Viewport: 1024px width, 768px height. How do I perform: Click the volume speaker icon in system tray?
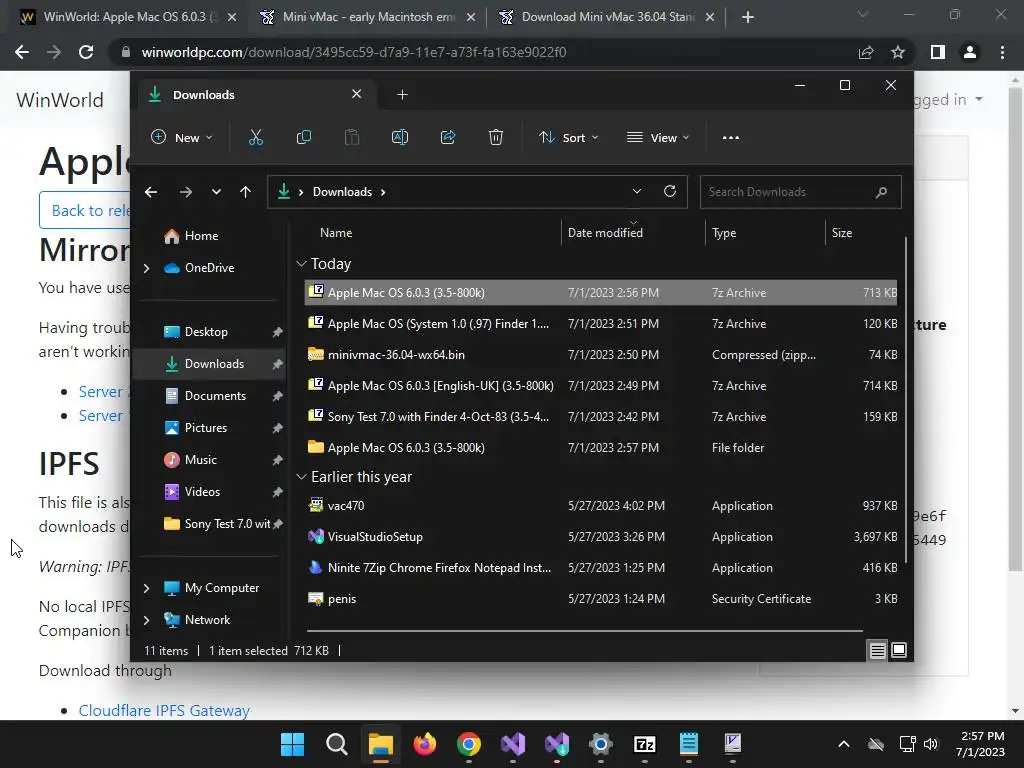tap(931, 744)
